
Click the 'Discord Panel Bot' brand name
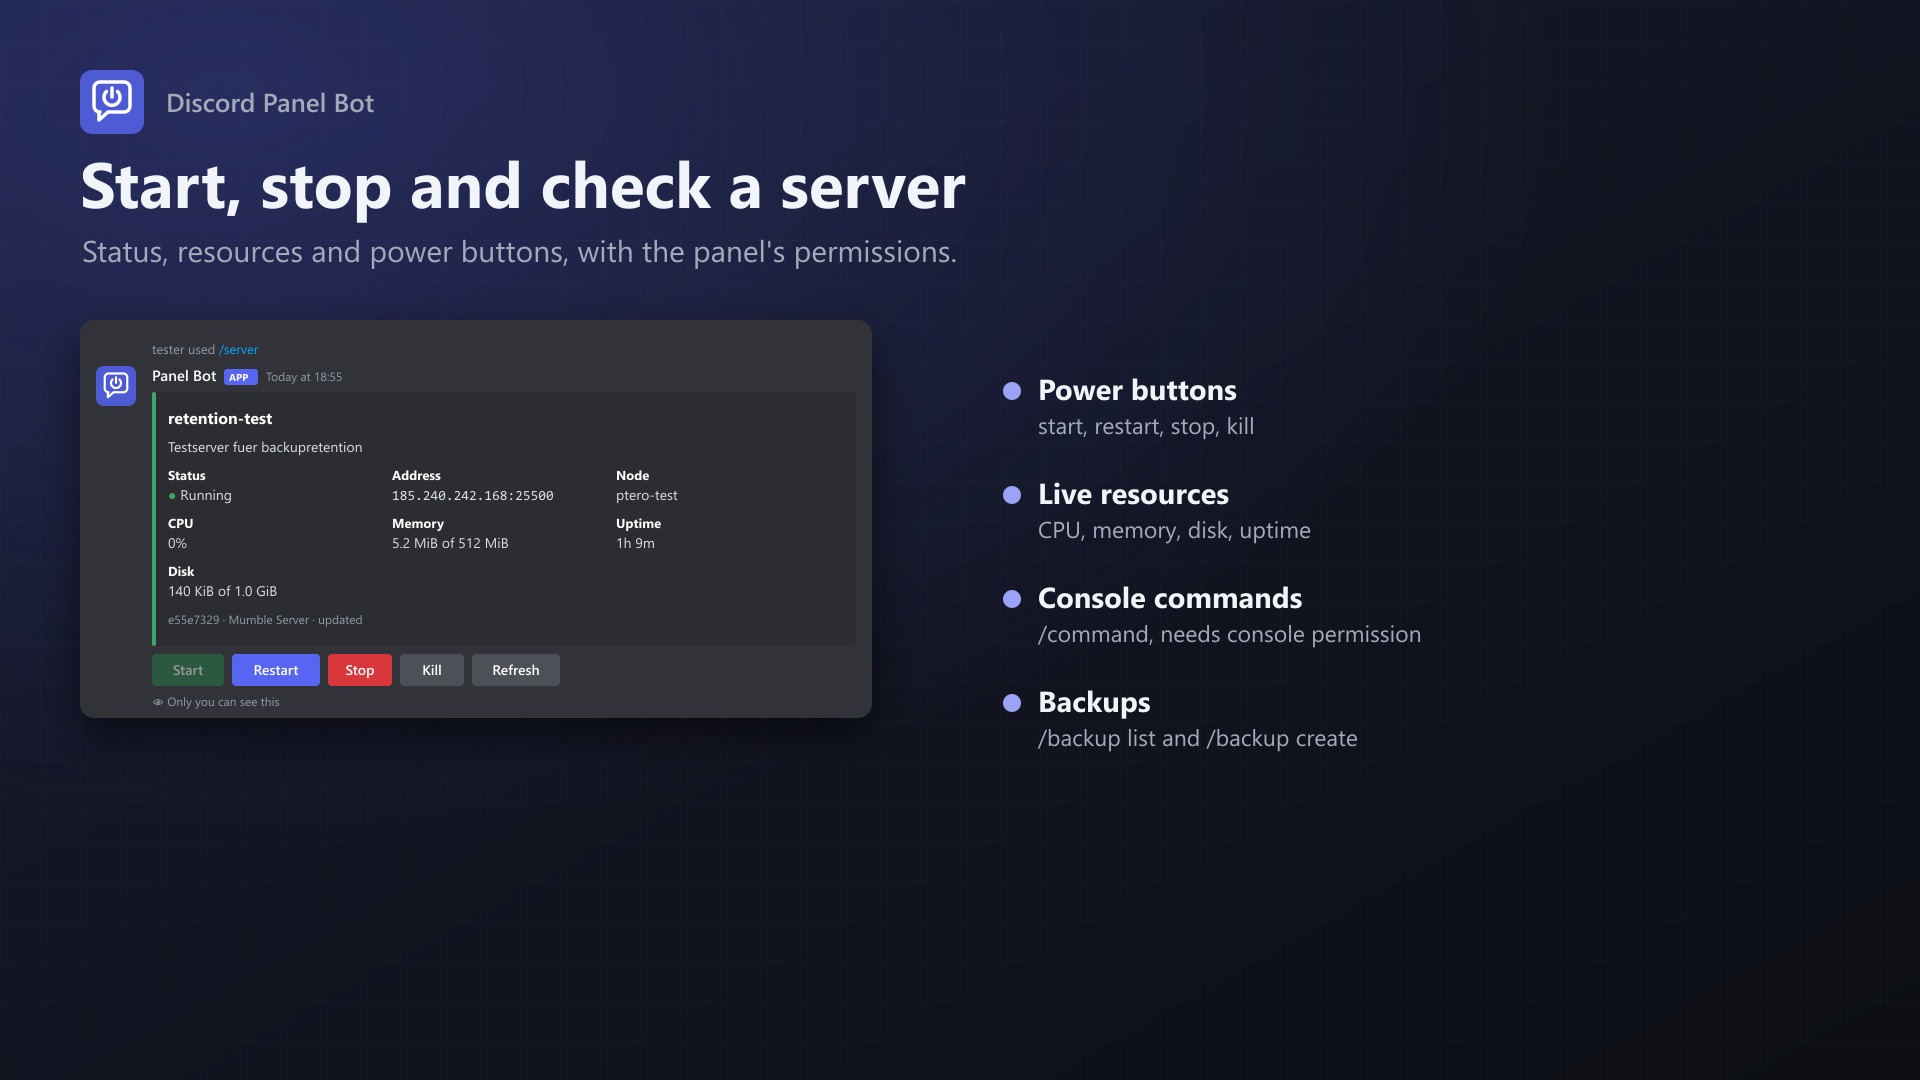pyautogui.click(x=270, y=103)
